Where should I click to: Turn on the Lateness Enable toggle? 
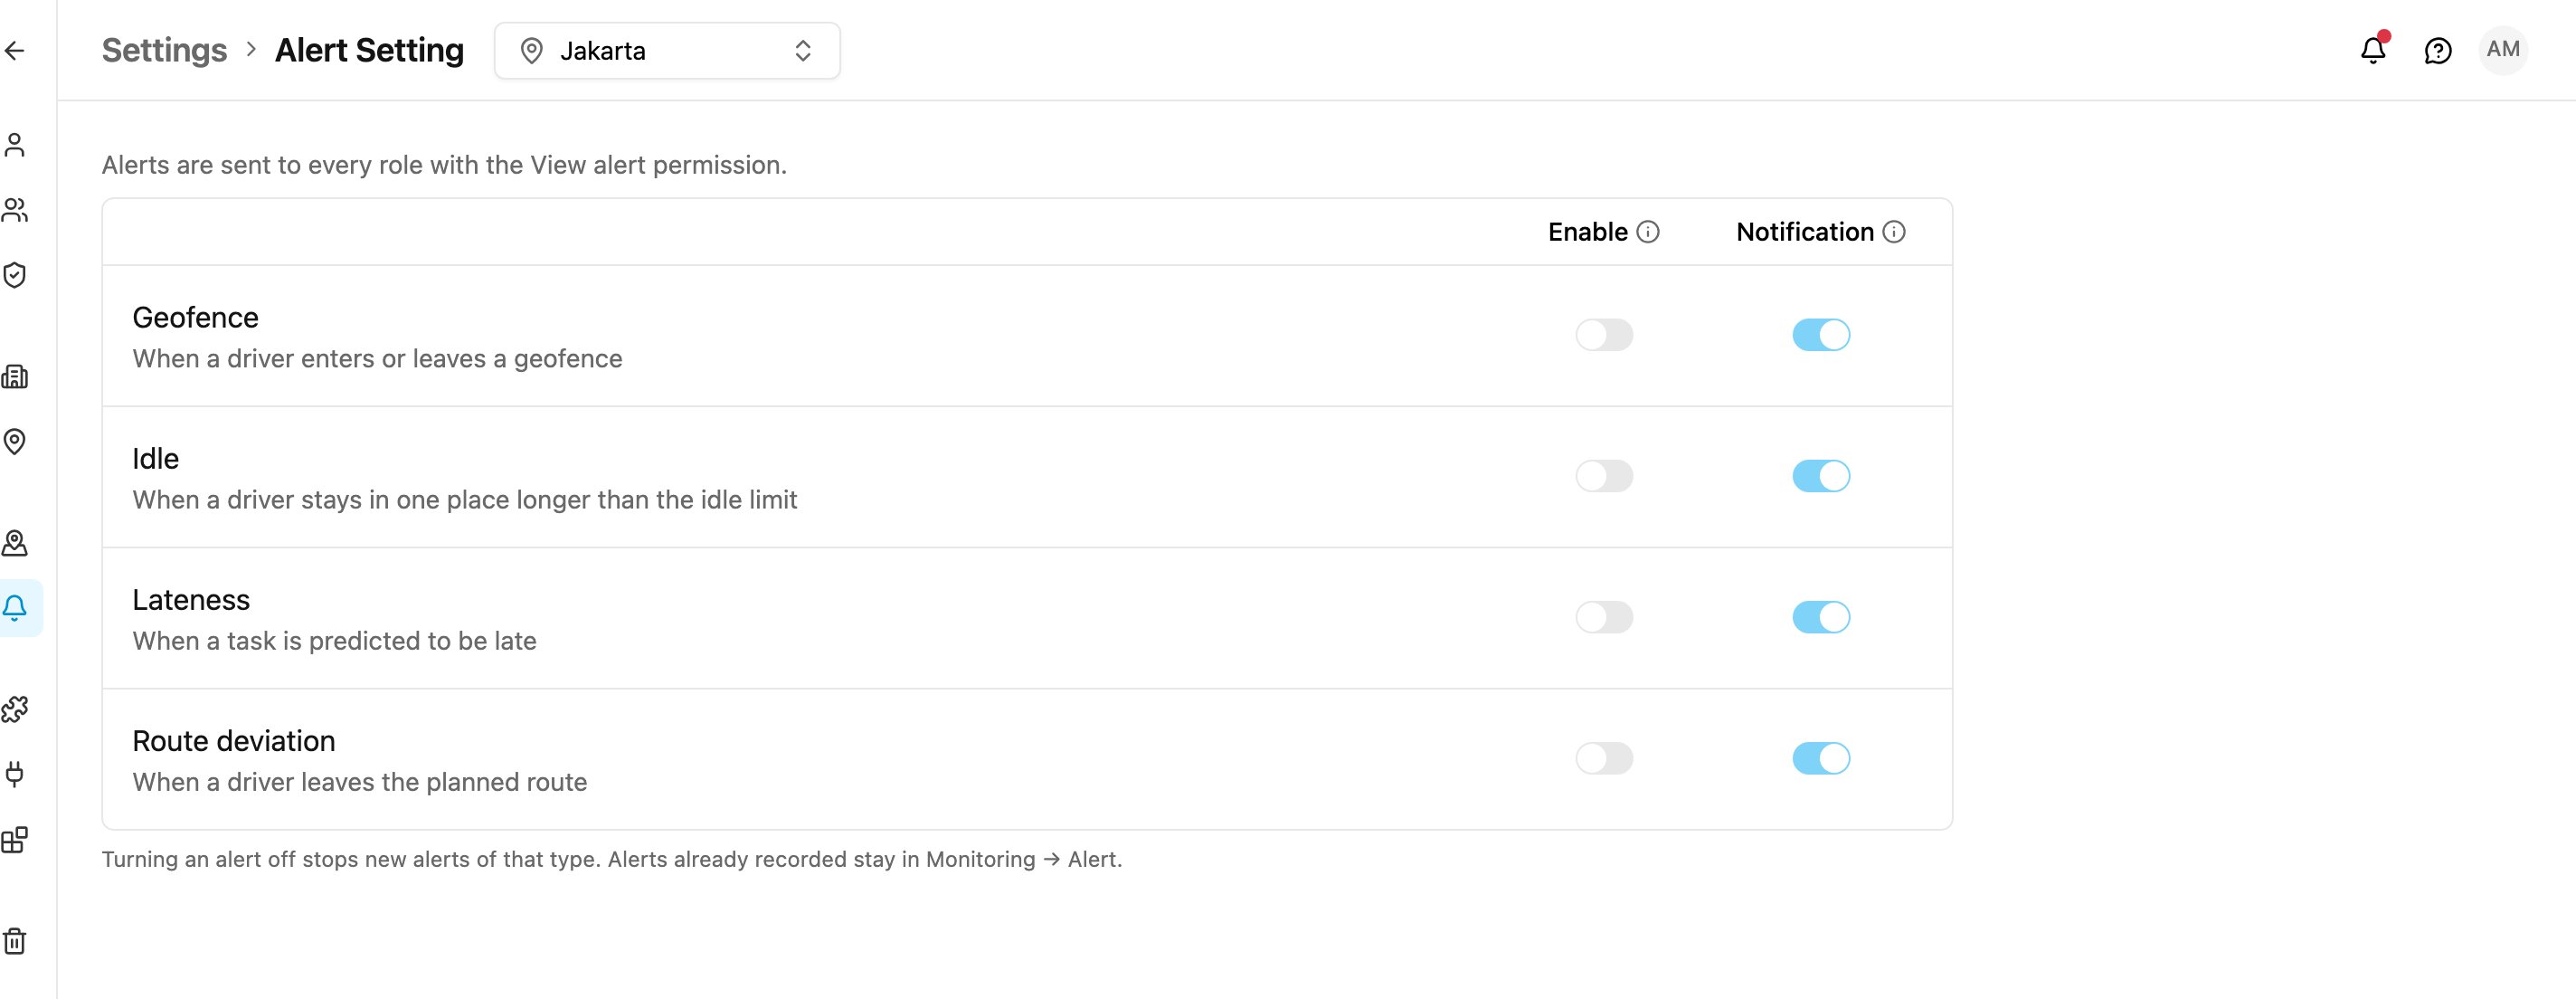[x=1604, y=617]
